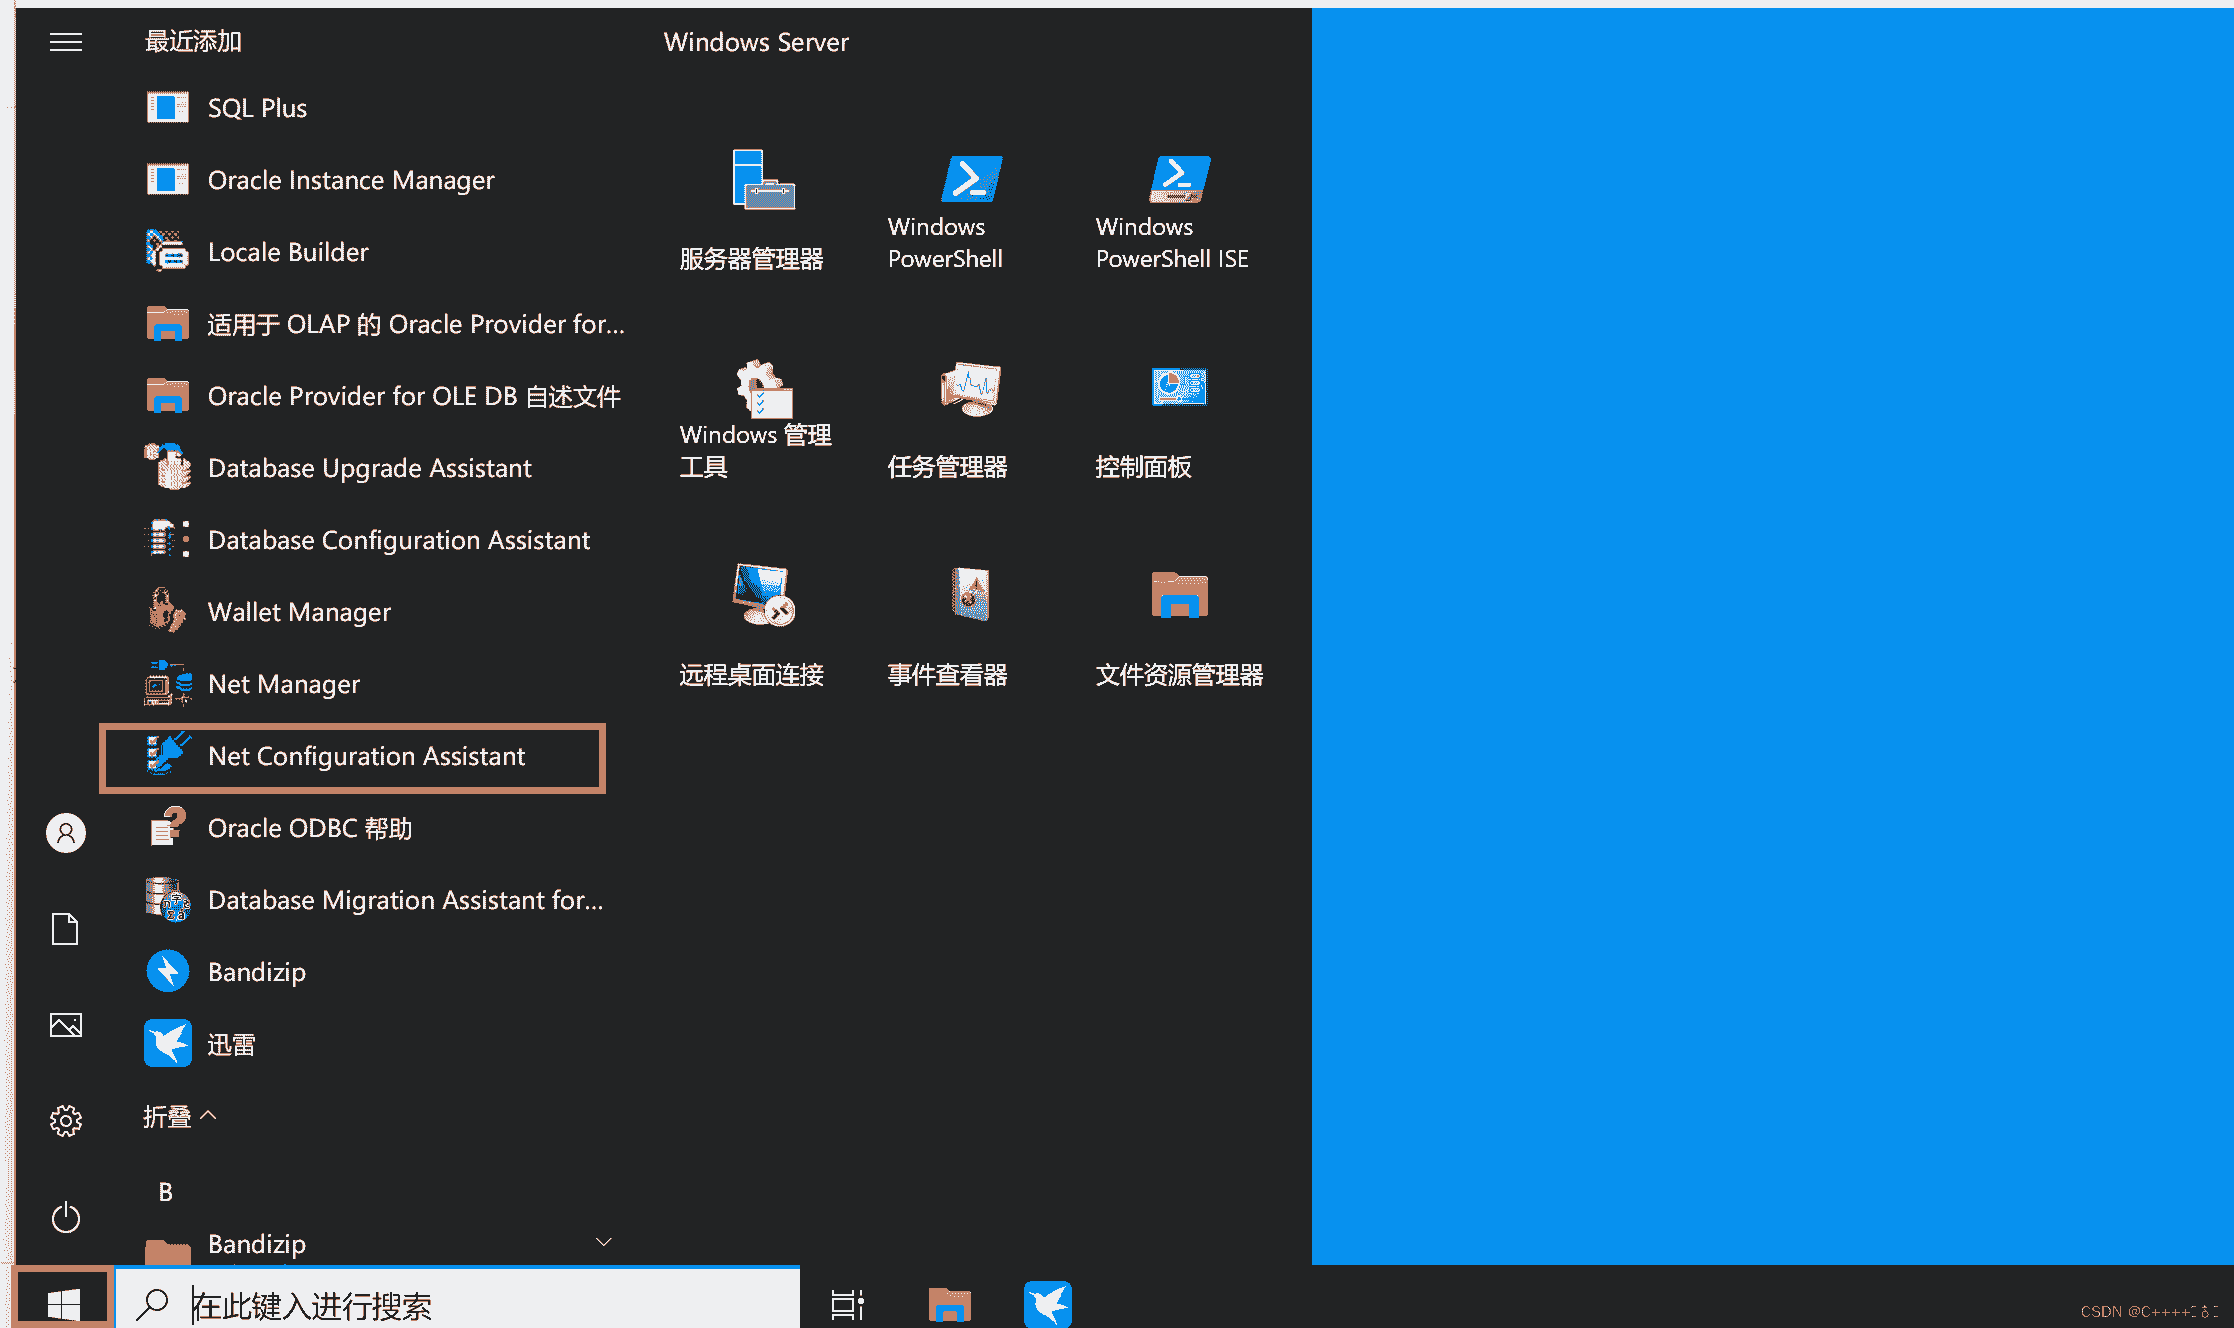The width and height of the screenshot is (2234, 1328).
Task: Launch Bandizip from Start menu
Action: 258,971
